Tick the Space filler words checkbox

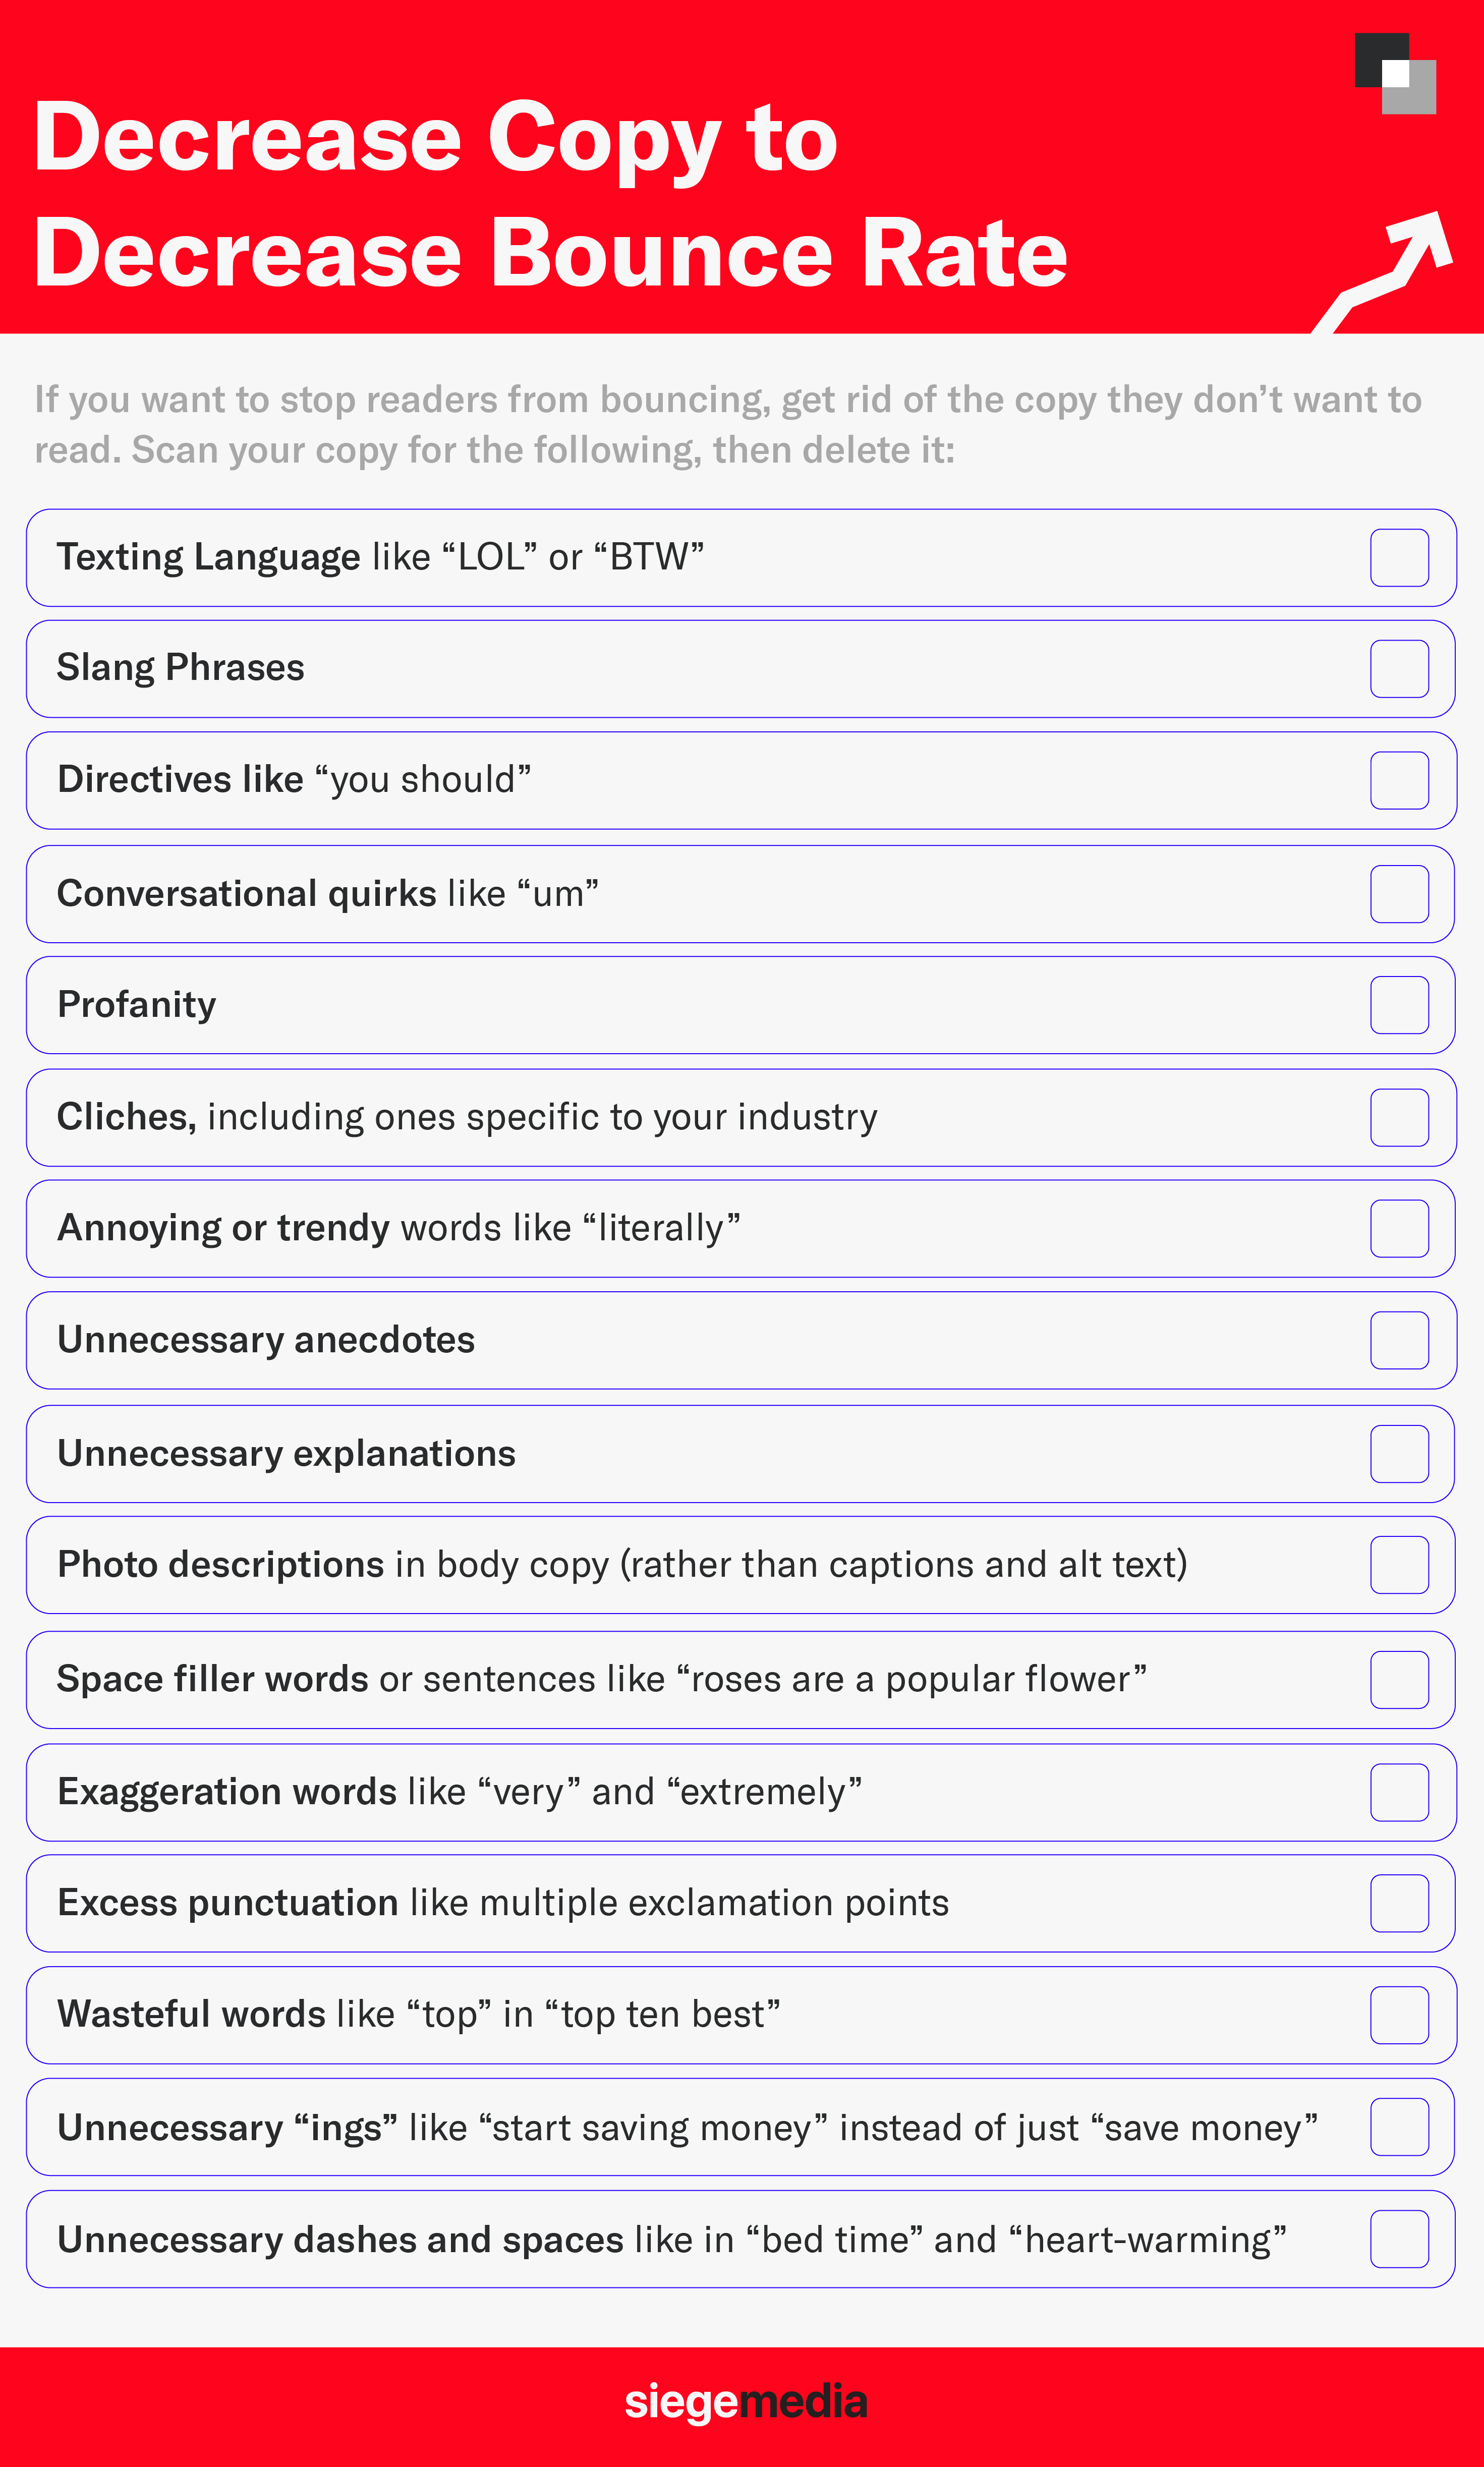tap(1399, 1680)
